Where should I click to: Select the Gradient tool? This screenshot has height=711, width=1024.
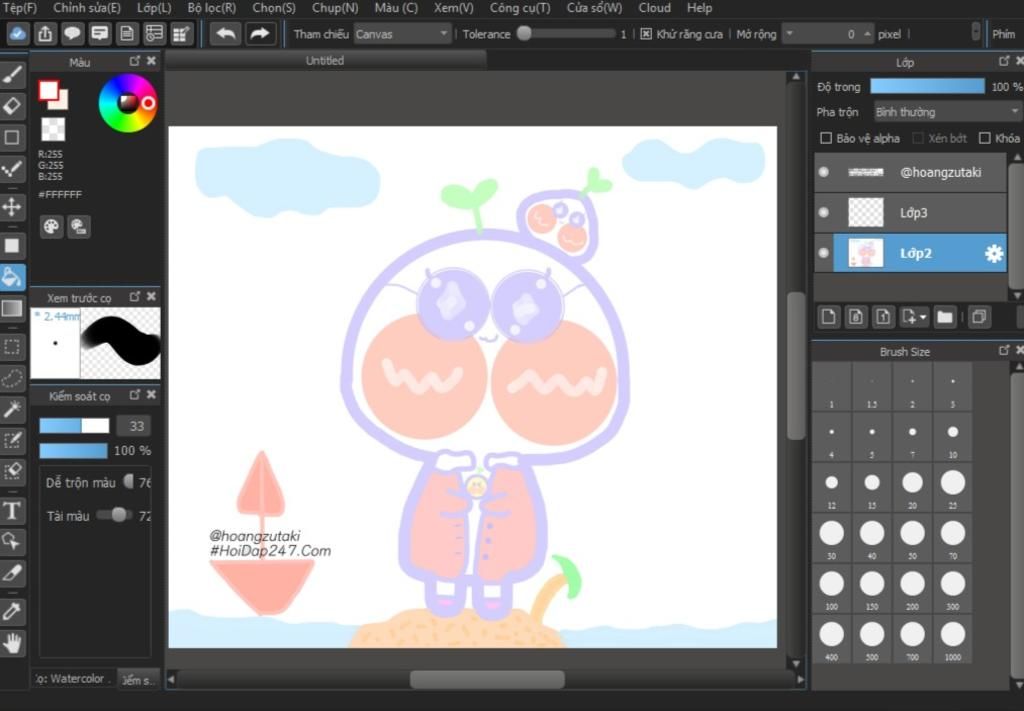pyautogui.click(x=12, y=308)
